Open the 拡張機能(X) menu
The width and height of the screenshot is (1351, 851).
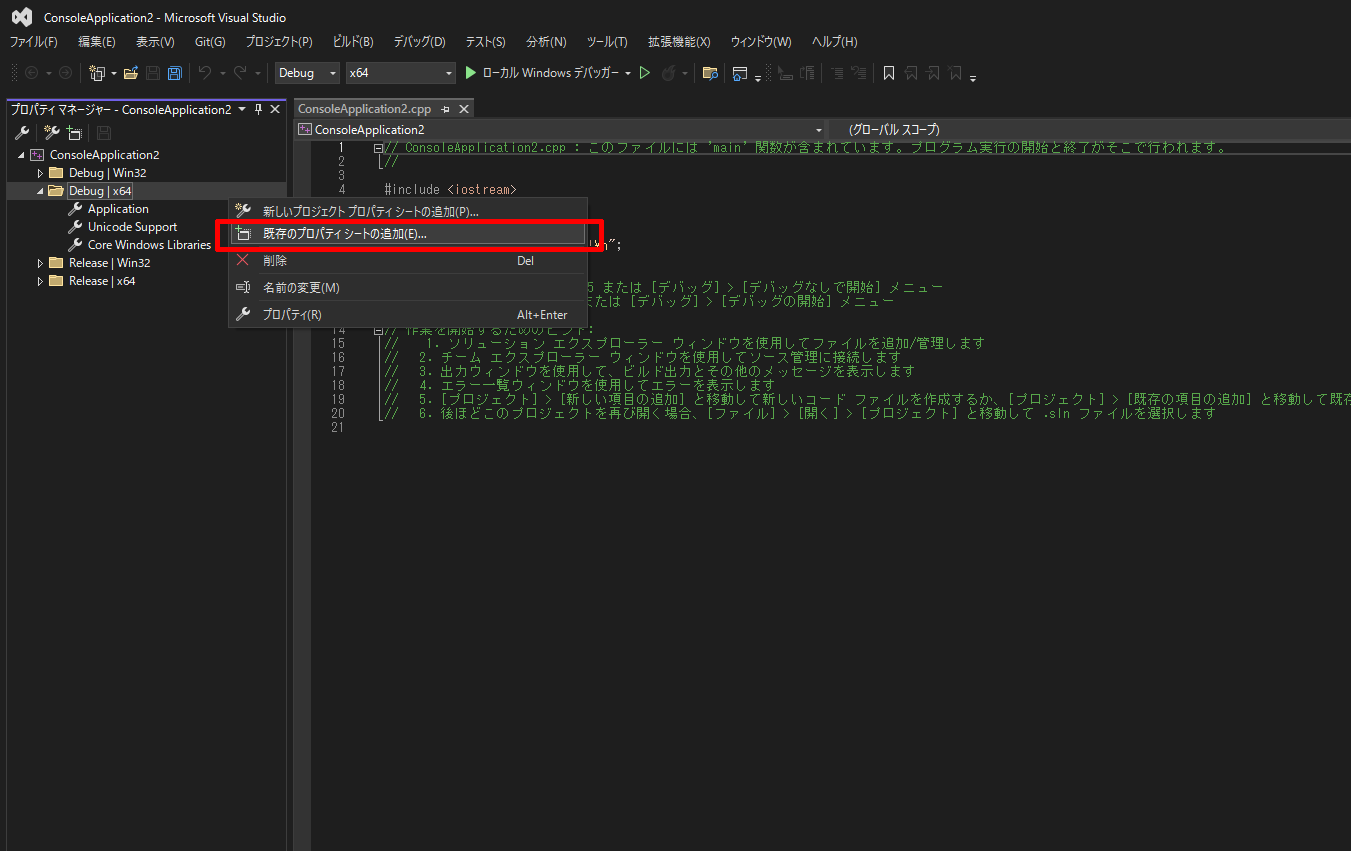[x=679, y=42]
